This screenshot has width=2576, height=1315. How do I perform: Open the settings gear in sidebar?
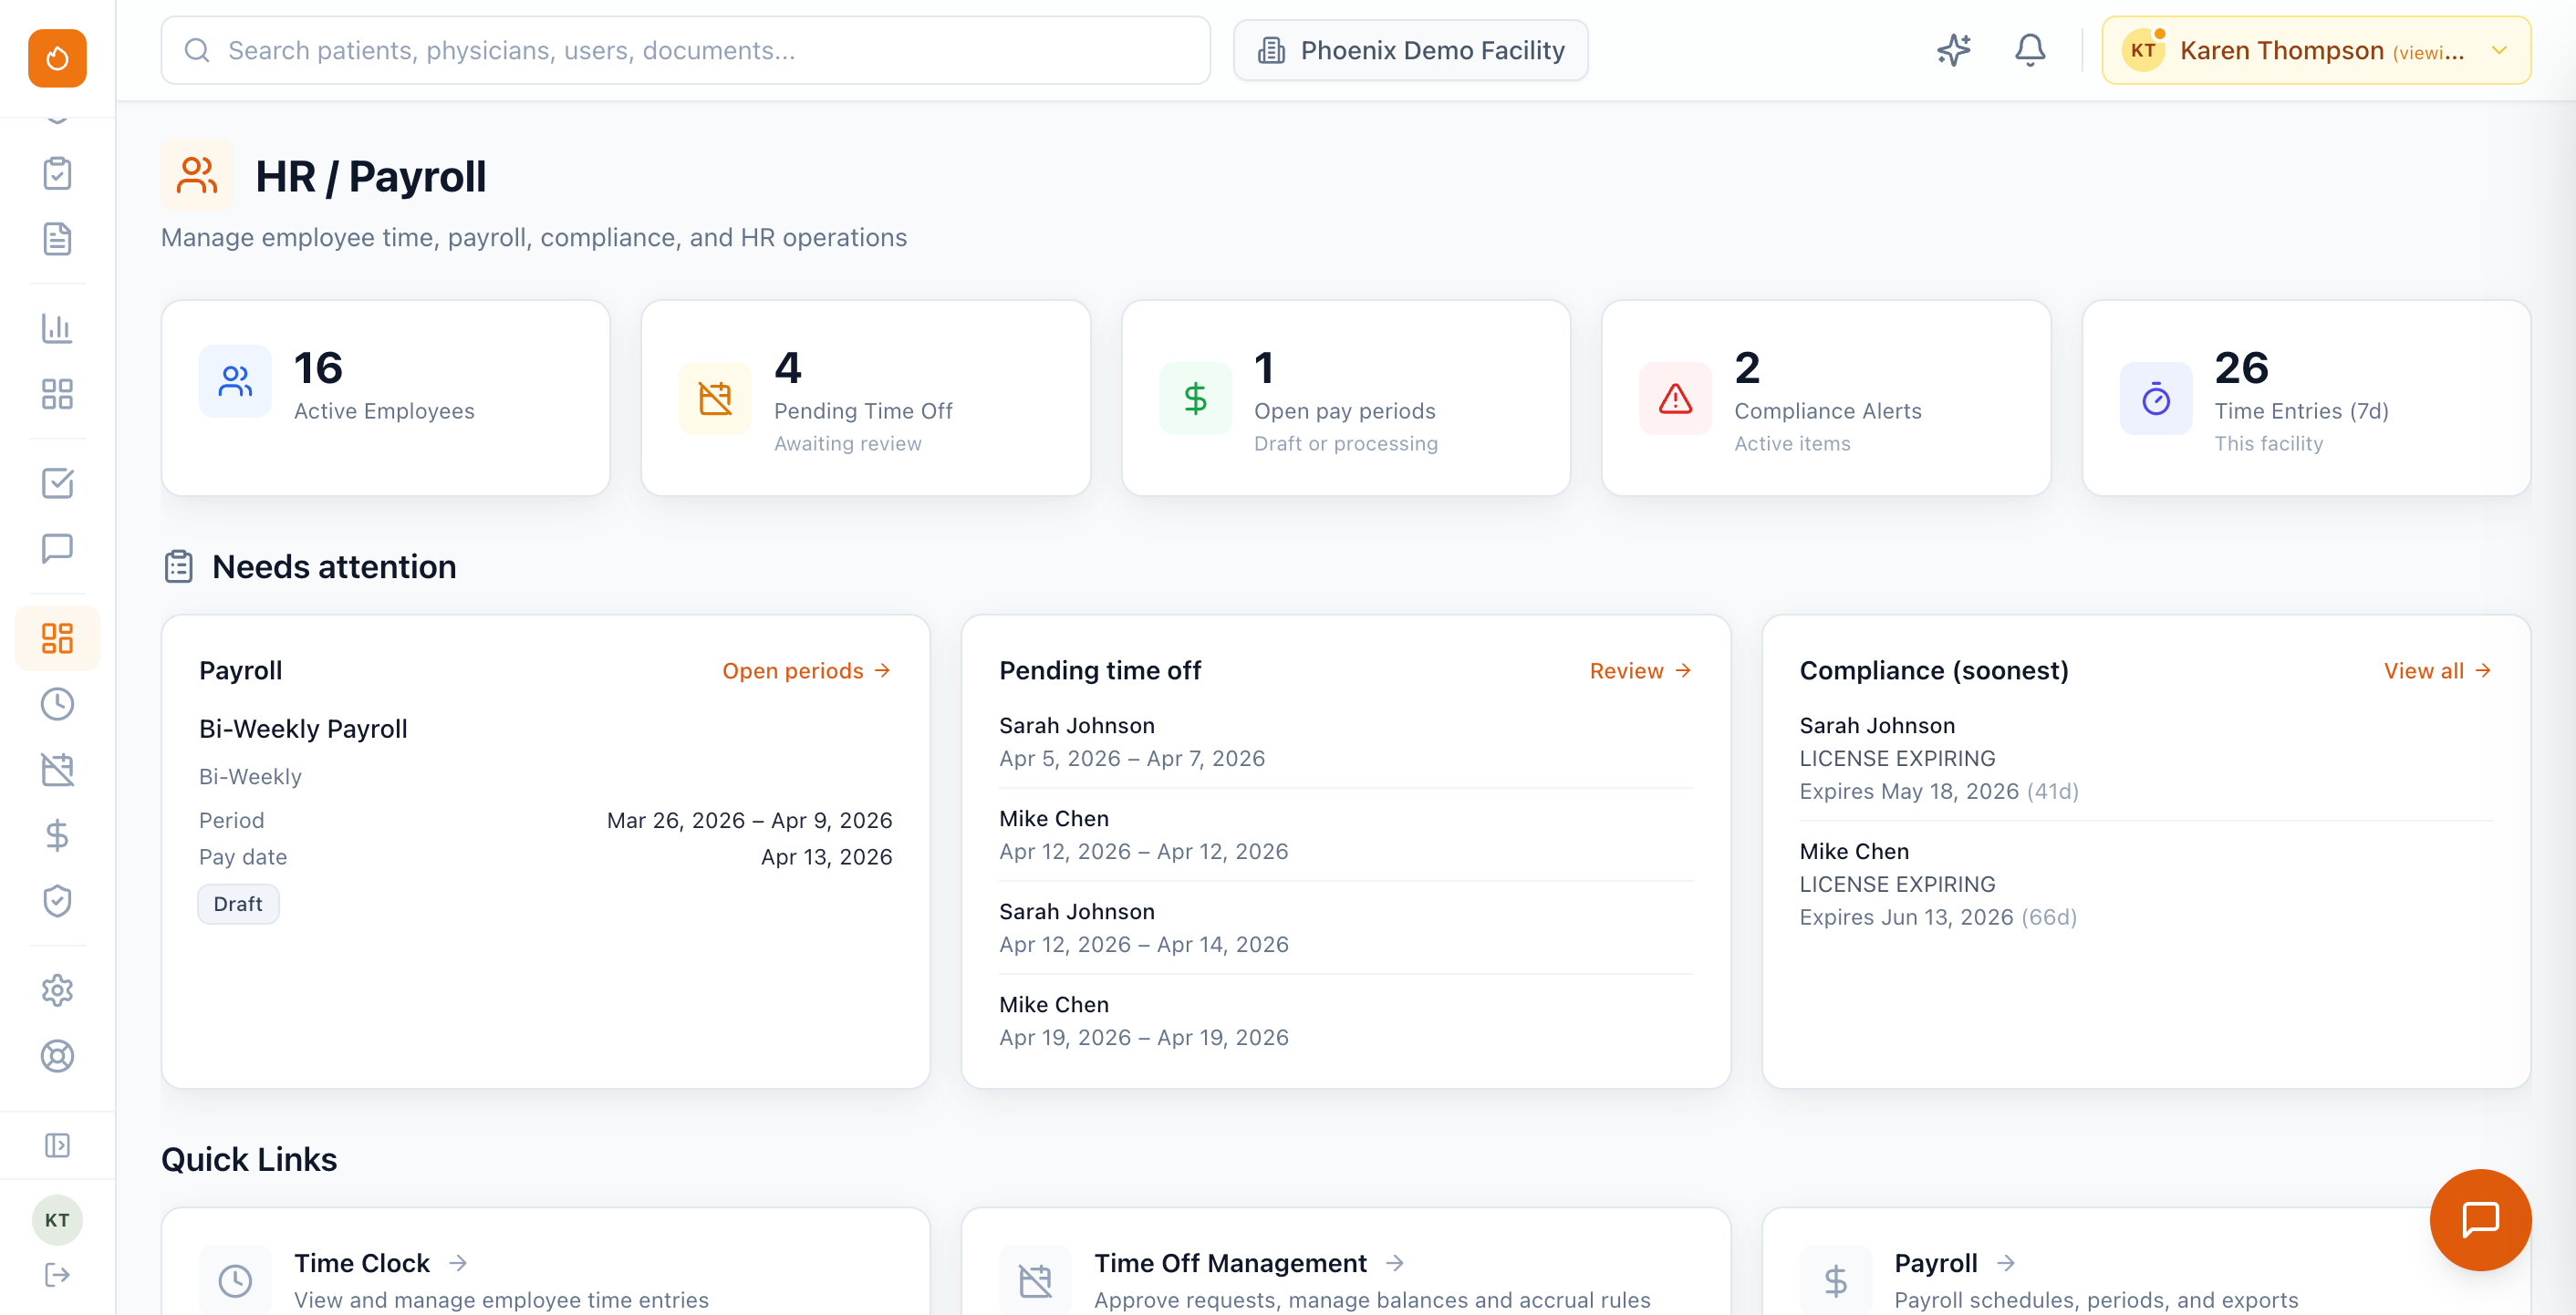pos(57,990)
